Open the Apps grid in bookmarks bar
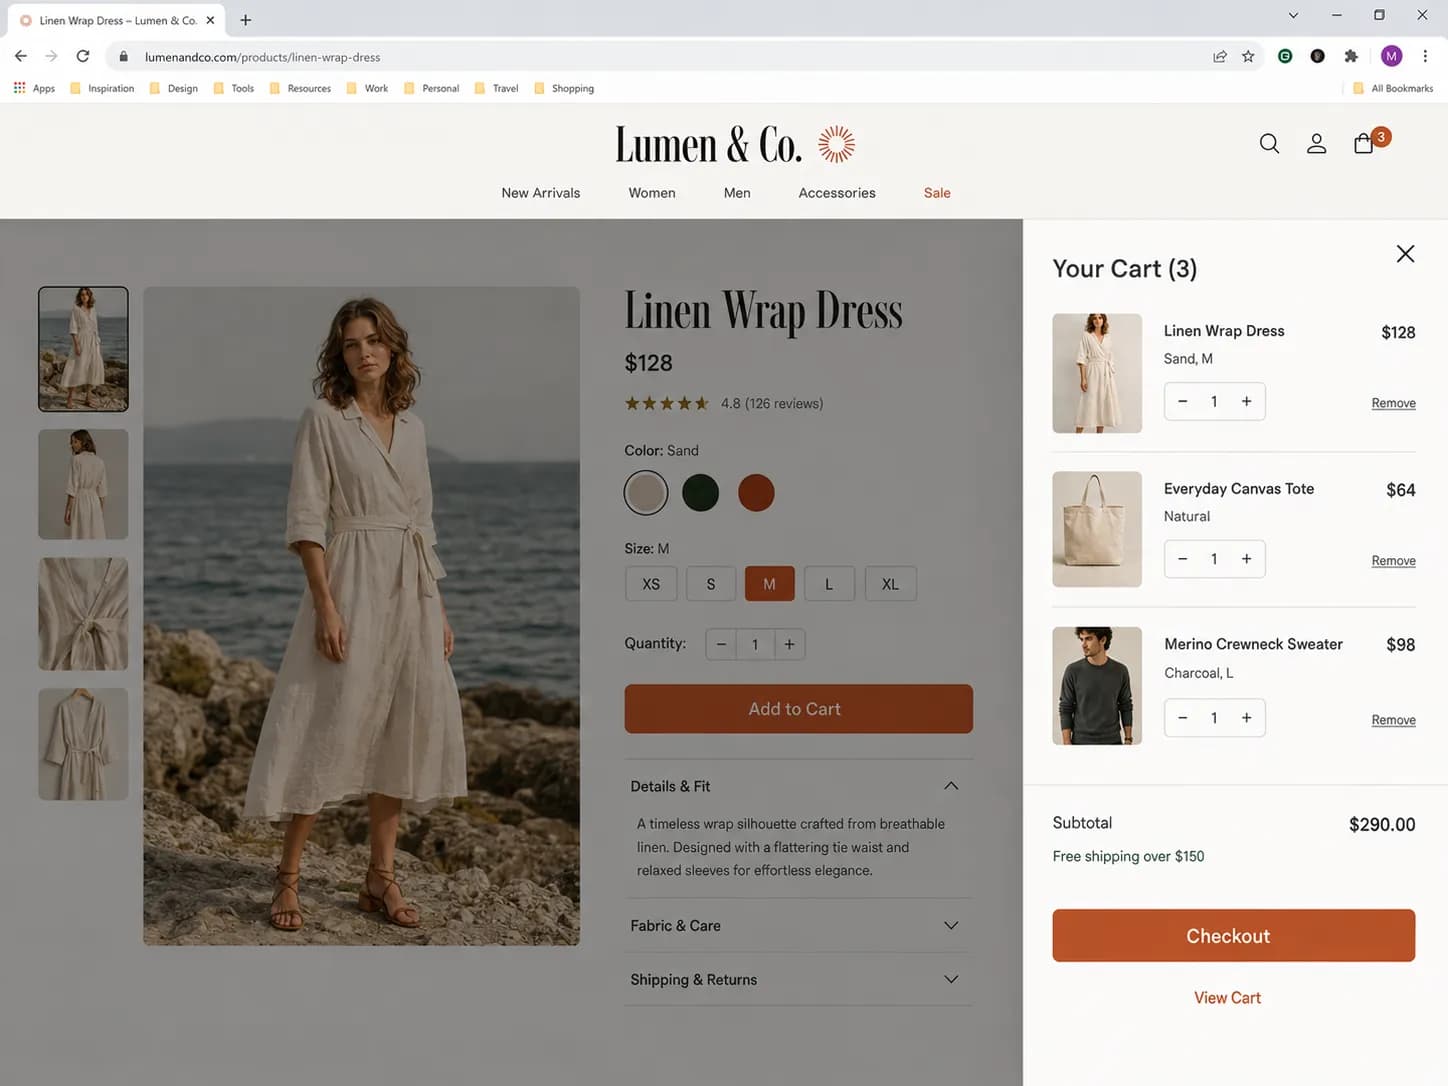 (34, 88)
